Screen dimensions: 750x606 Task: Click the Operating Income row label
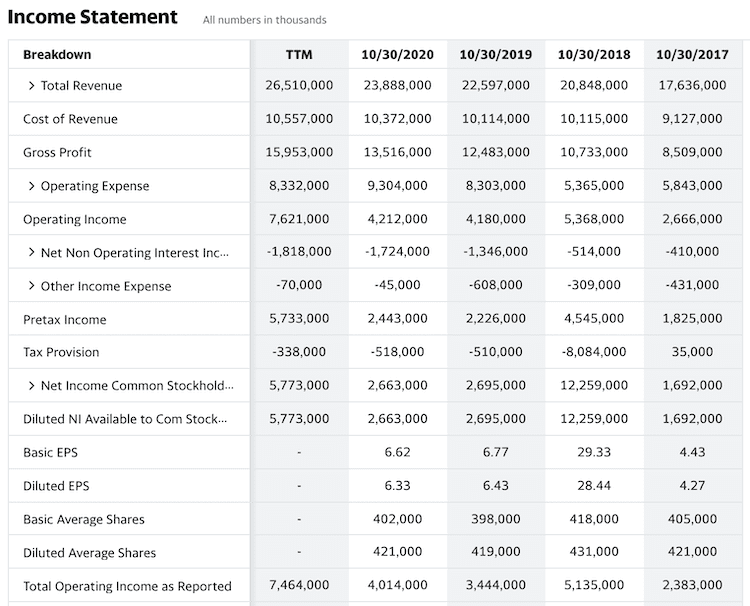point(75,220)
